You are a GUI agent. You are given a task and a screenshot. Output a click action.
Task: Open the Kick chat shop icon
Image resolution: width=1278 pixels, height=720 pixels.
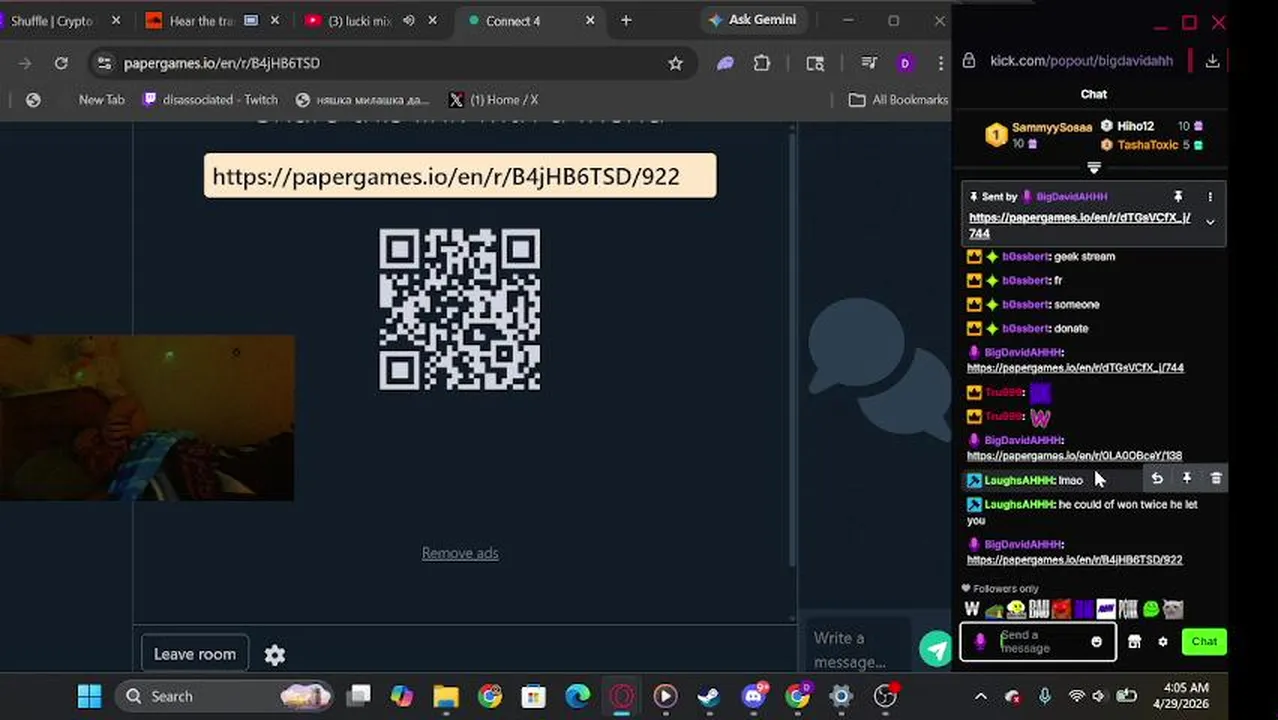tap(1134, 642)
